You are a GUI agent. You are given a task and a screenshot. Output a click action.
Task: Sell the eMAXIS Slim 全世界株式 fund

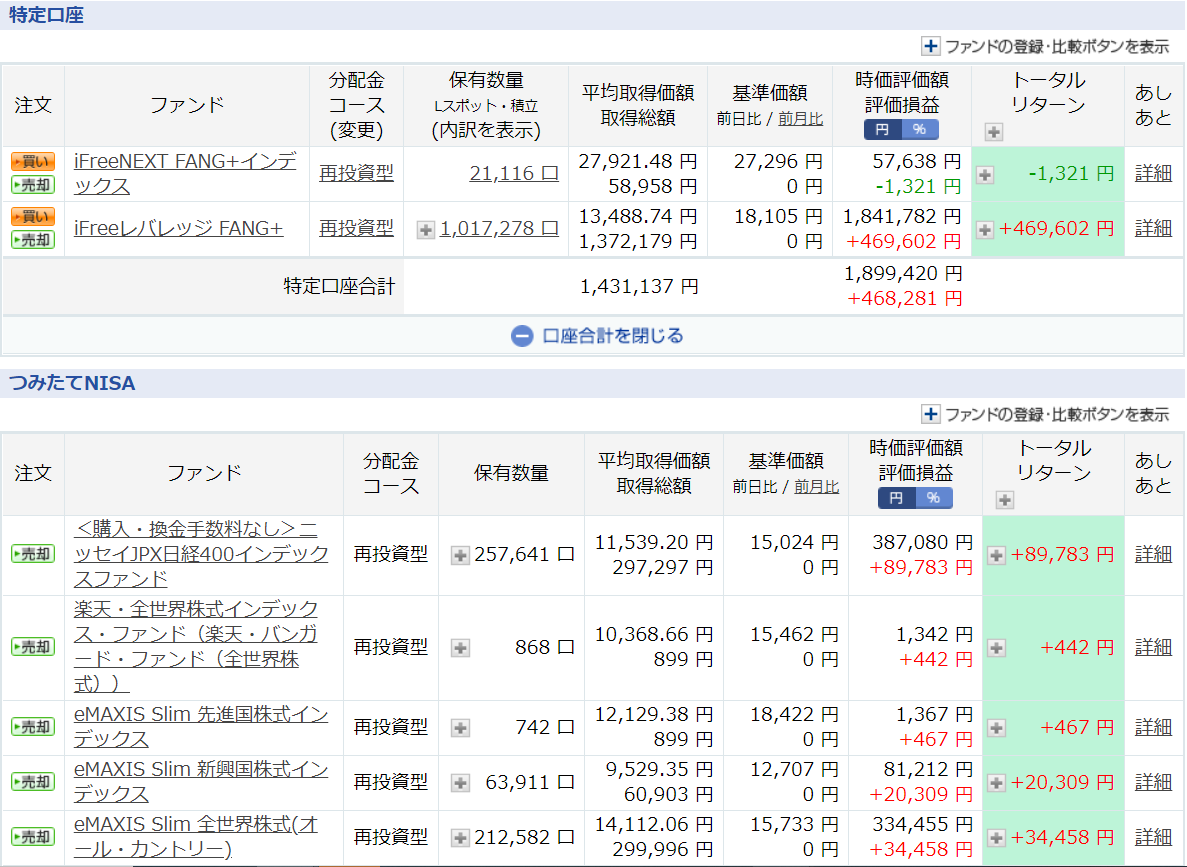[33, 837]
